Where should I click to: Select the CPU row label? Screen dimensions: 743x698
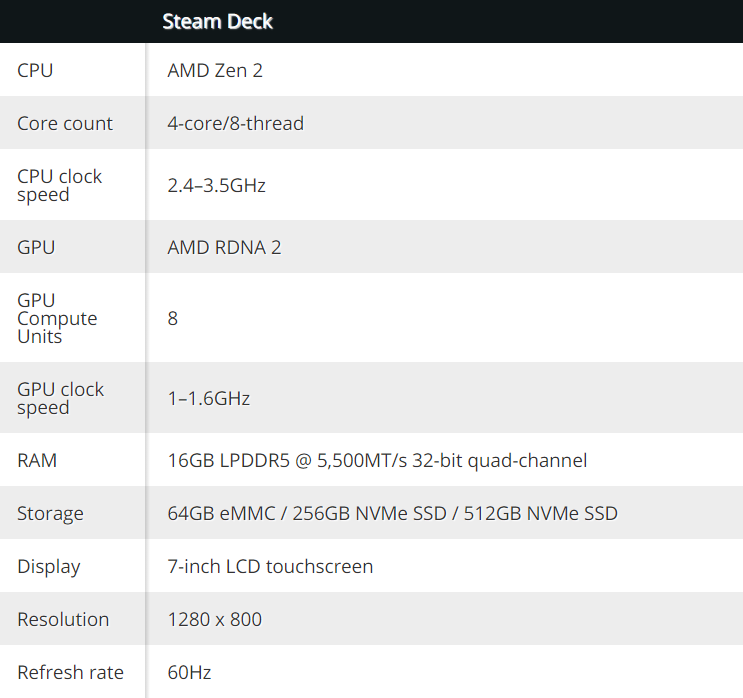[x=35, y=71]
